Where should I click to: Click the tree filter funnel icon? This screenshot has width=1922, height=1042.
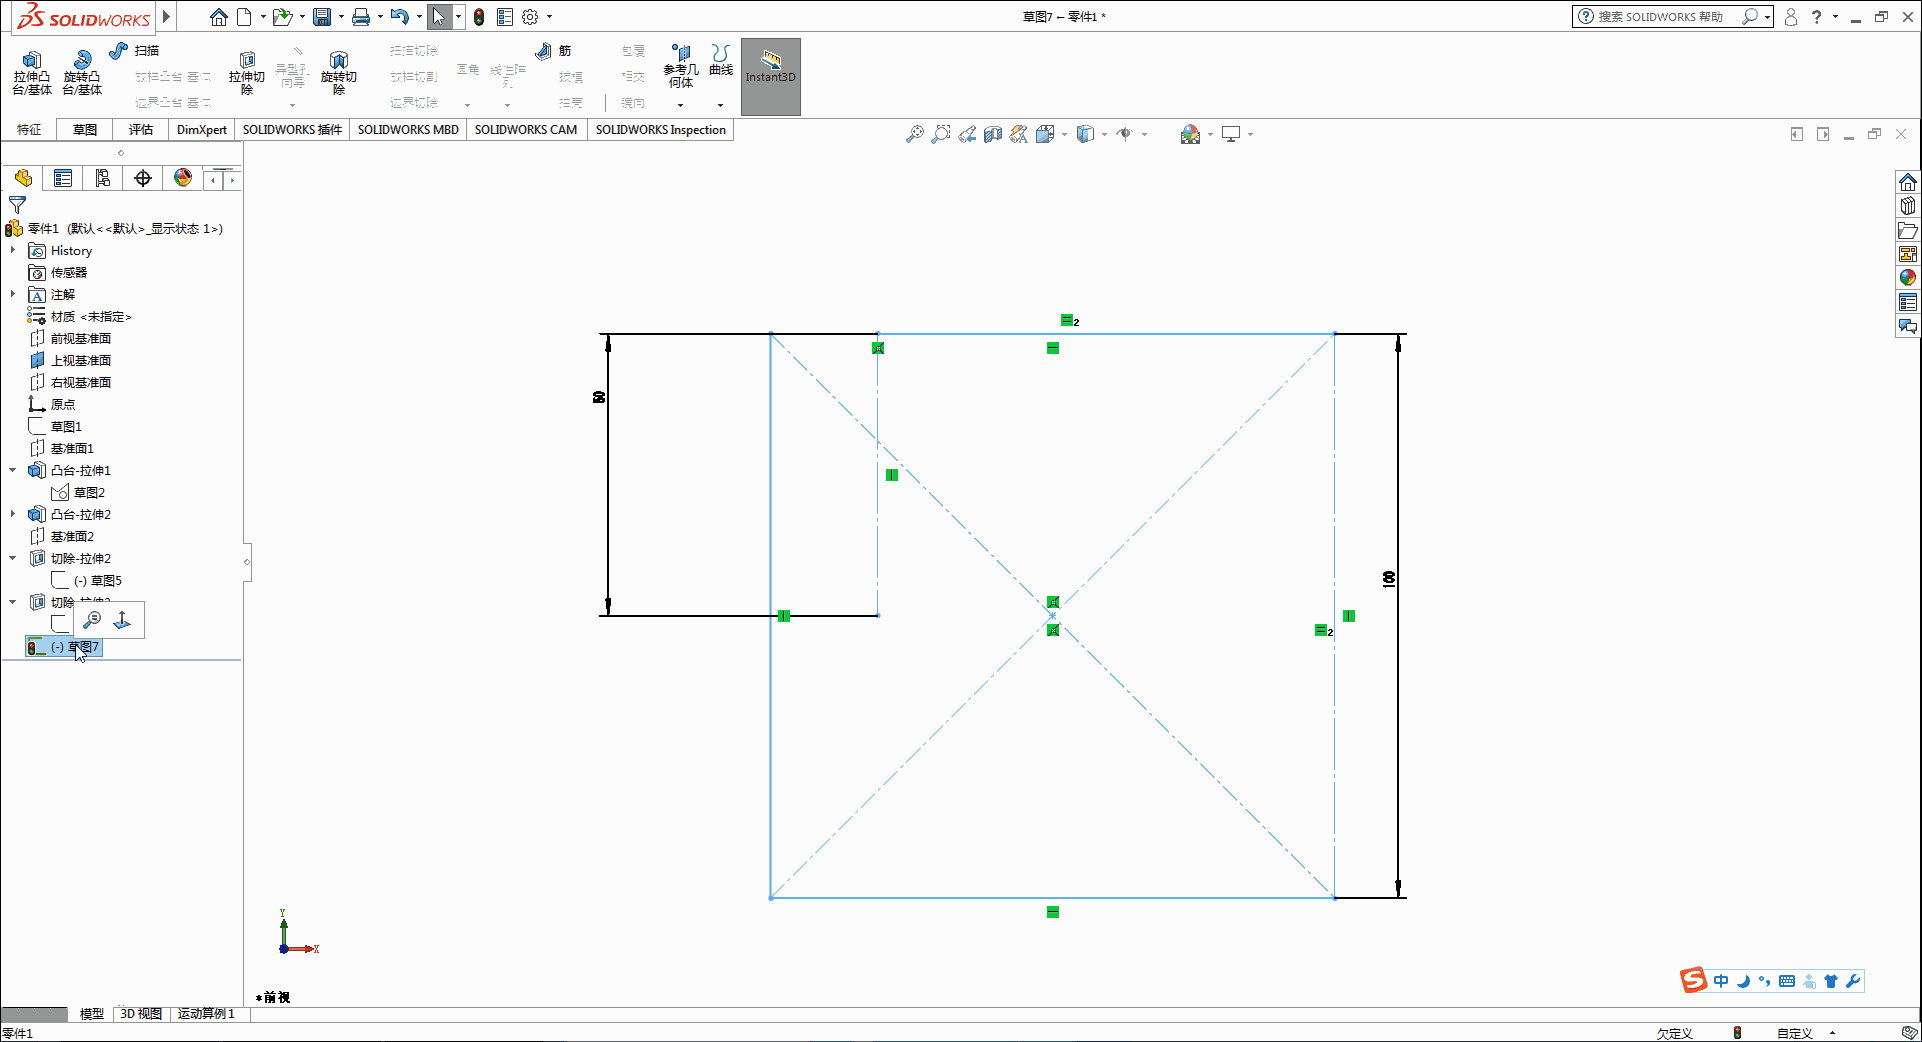[x=17, y=205]
